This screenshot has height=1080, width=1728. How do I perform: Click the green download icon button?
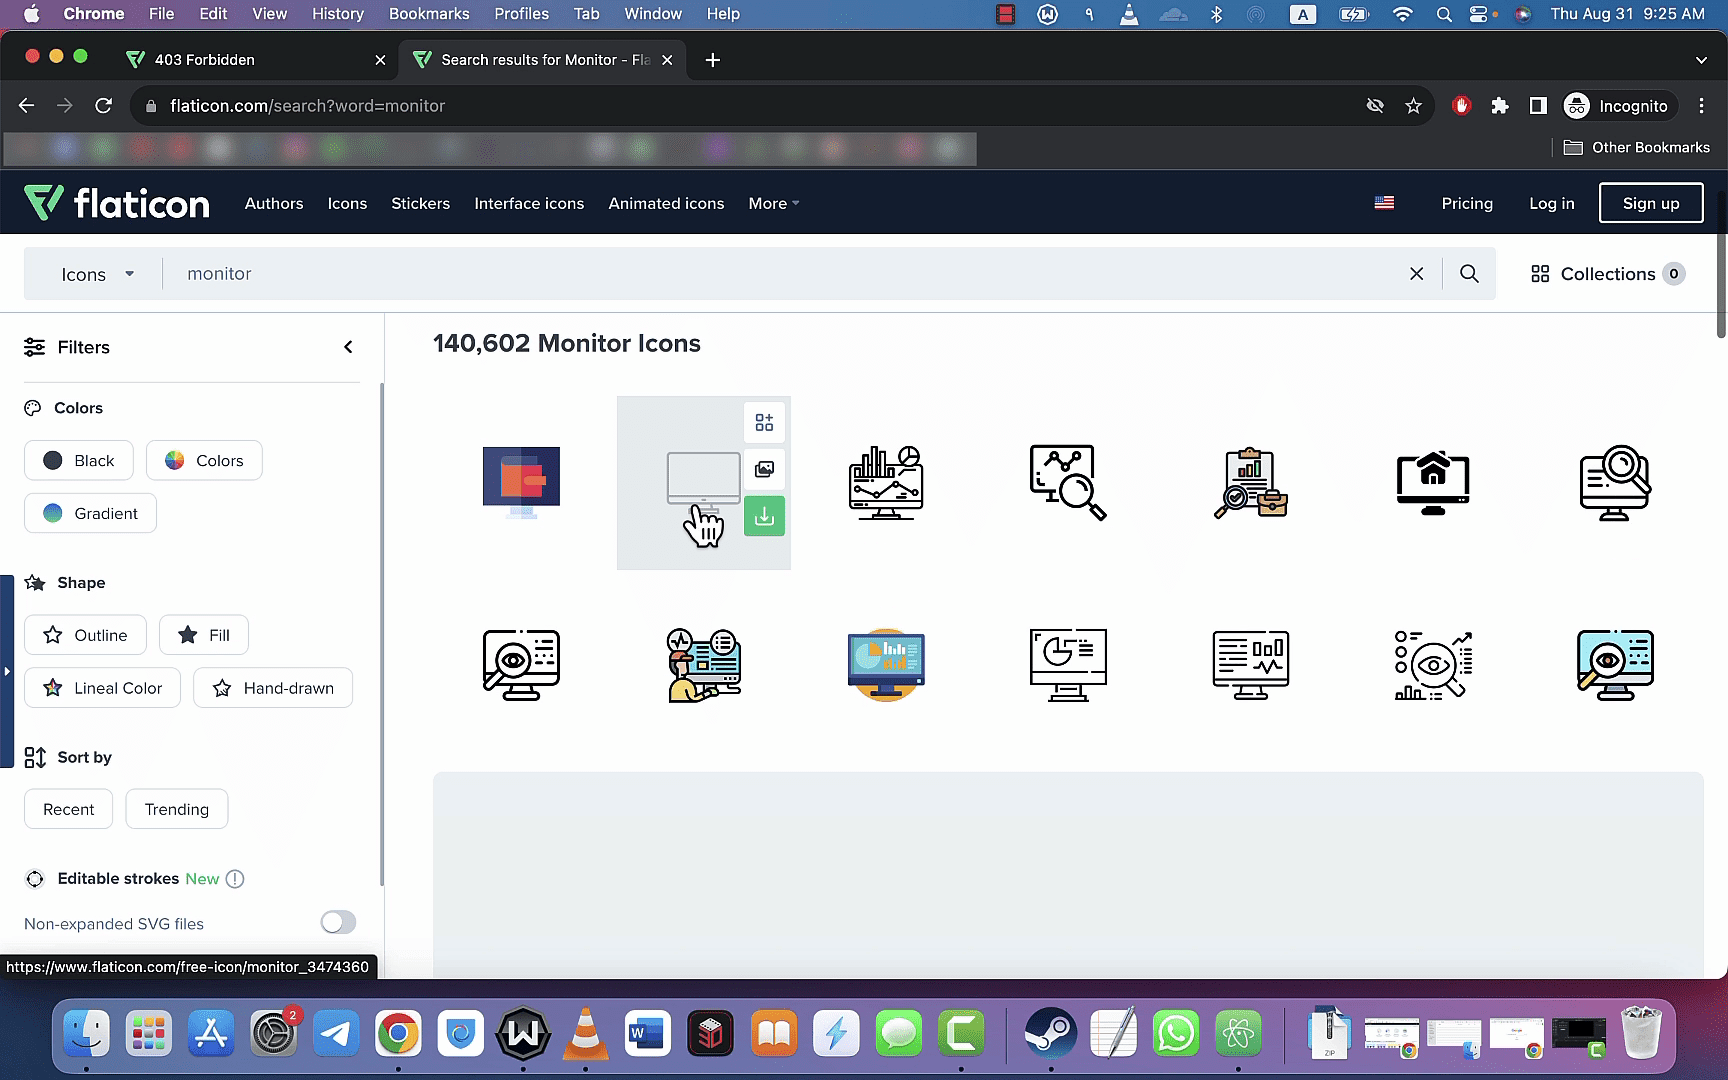(764, 516)
